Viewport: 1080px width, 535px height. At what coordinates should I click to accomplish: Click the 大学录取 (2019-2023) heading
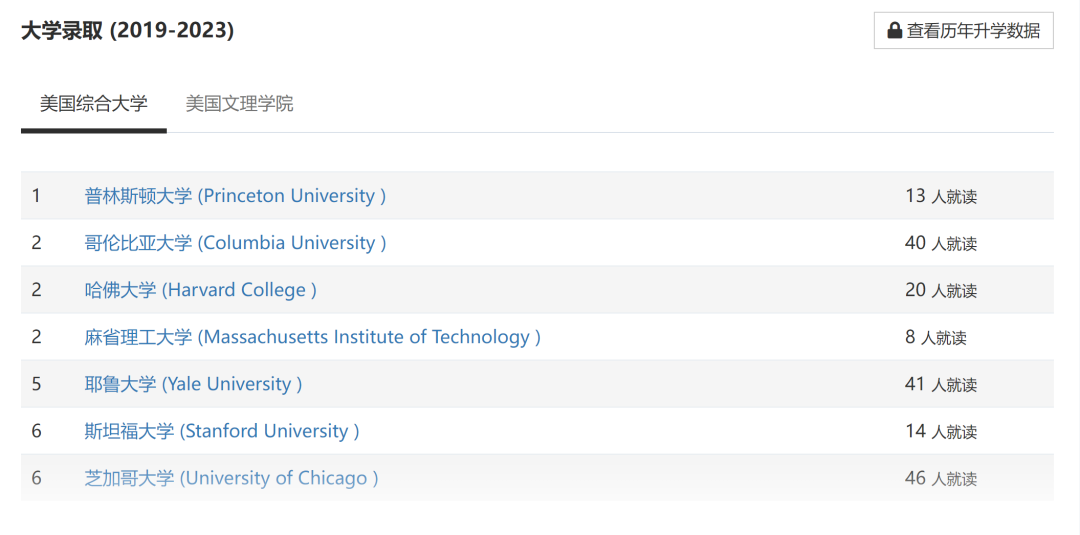[127, 31]
